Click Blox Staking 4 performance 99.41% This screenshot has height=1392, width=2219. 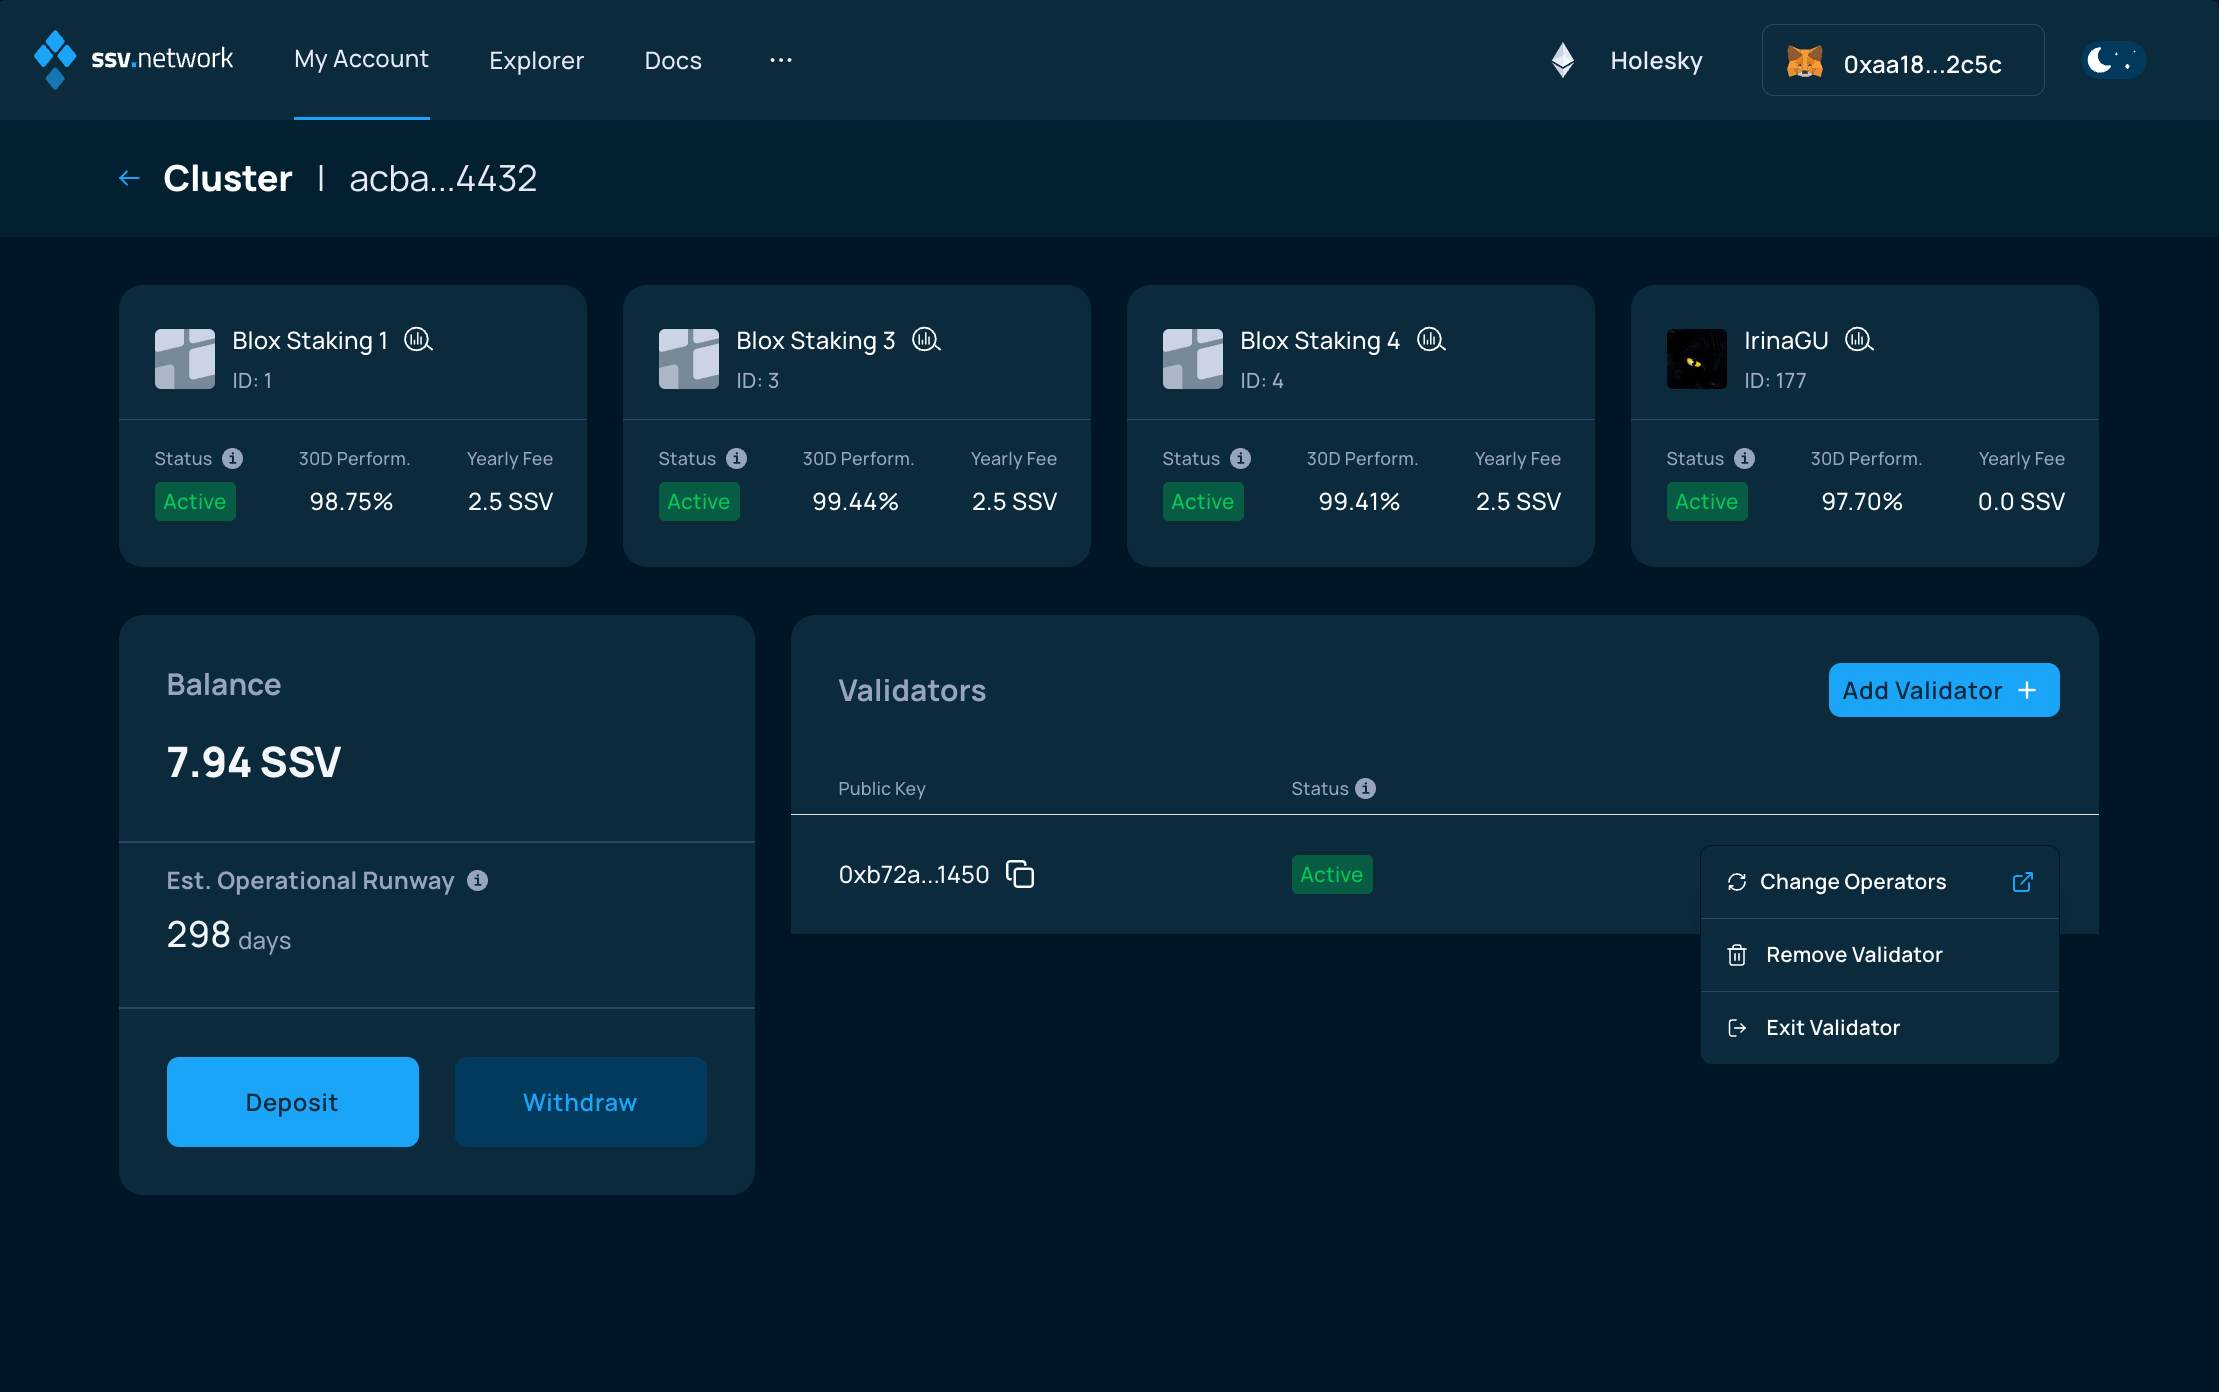click(x=1359, y=501)
